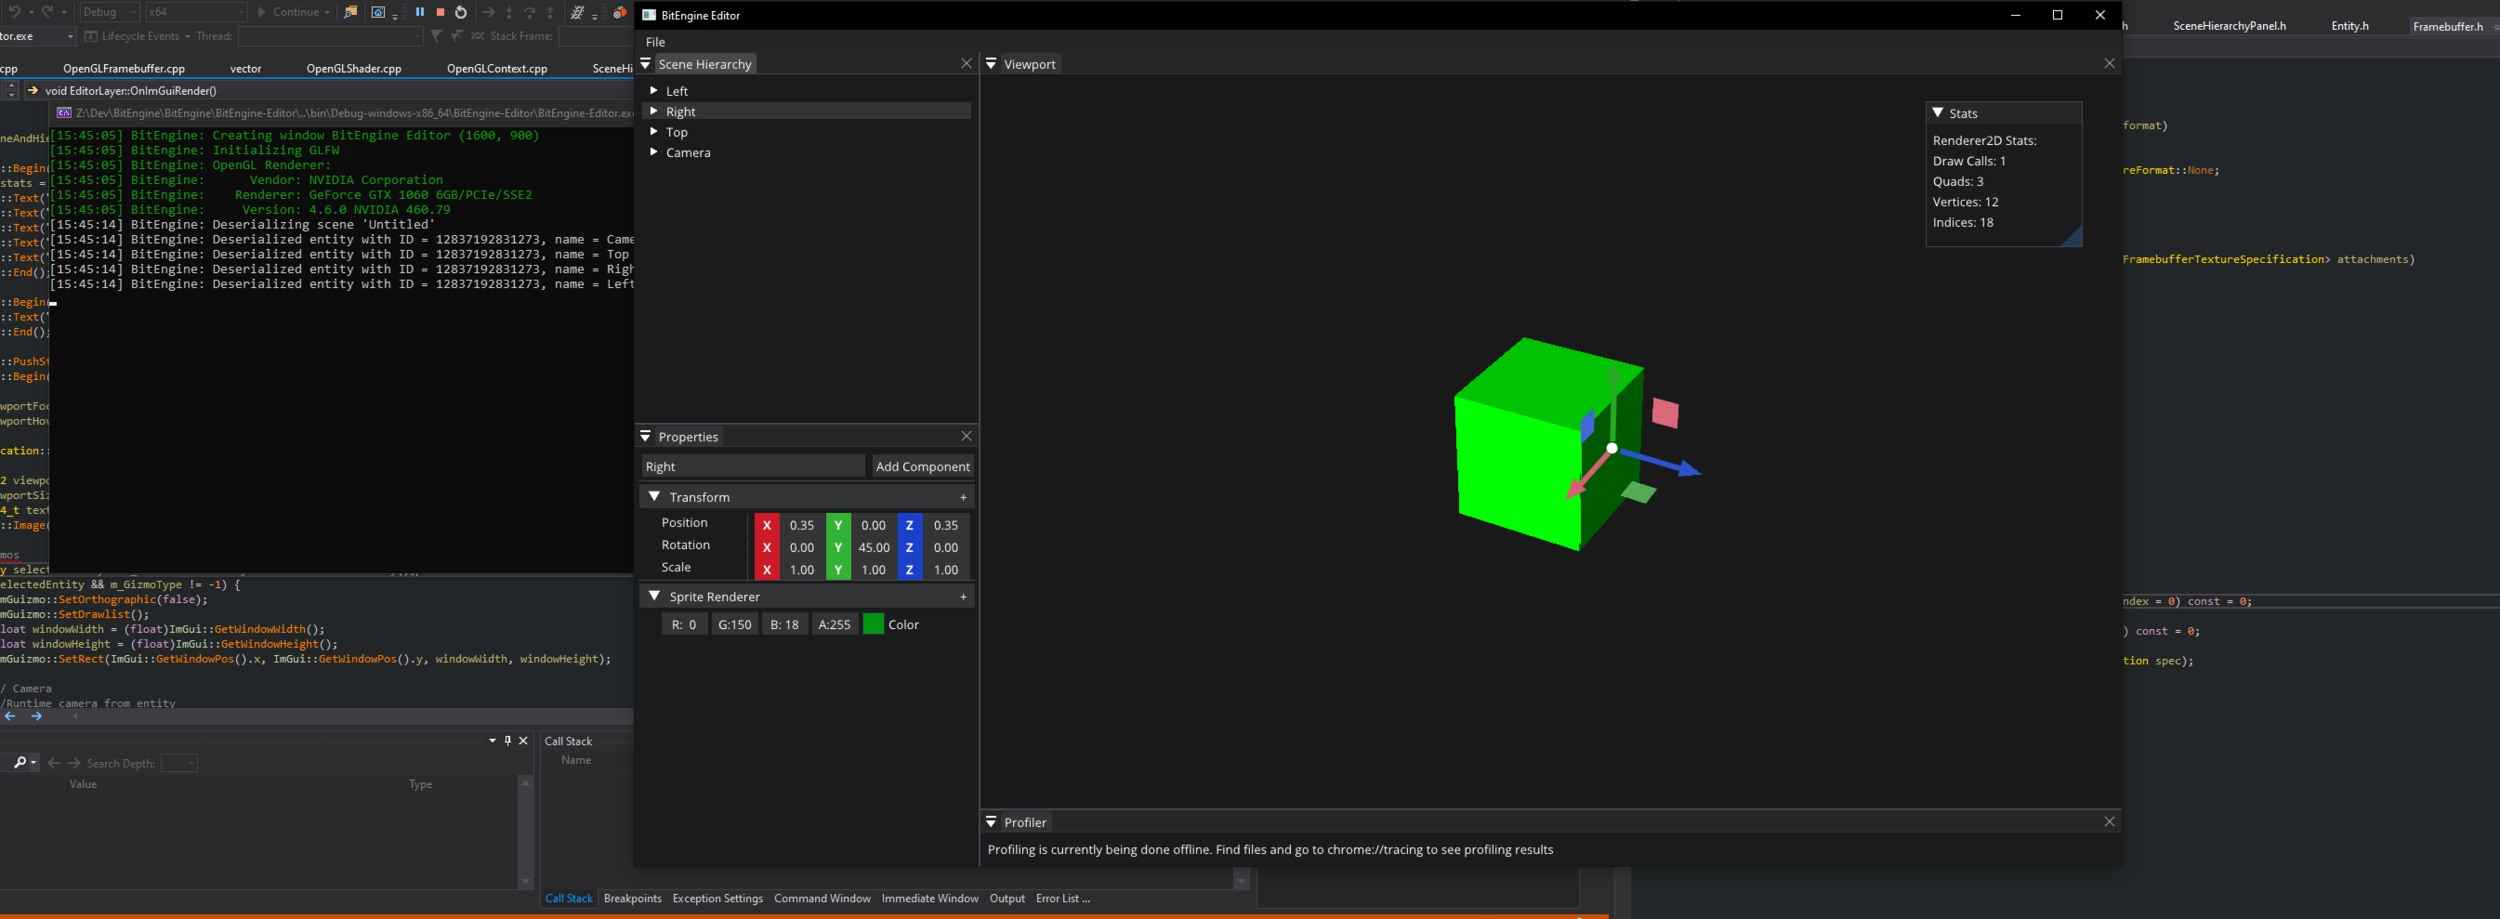Close the Viewport panel
Screen dimensions: 2500x919
[2109, 63]
